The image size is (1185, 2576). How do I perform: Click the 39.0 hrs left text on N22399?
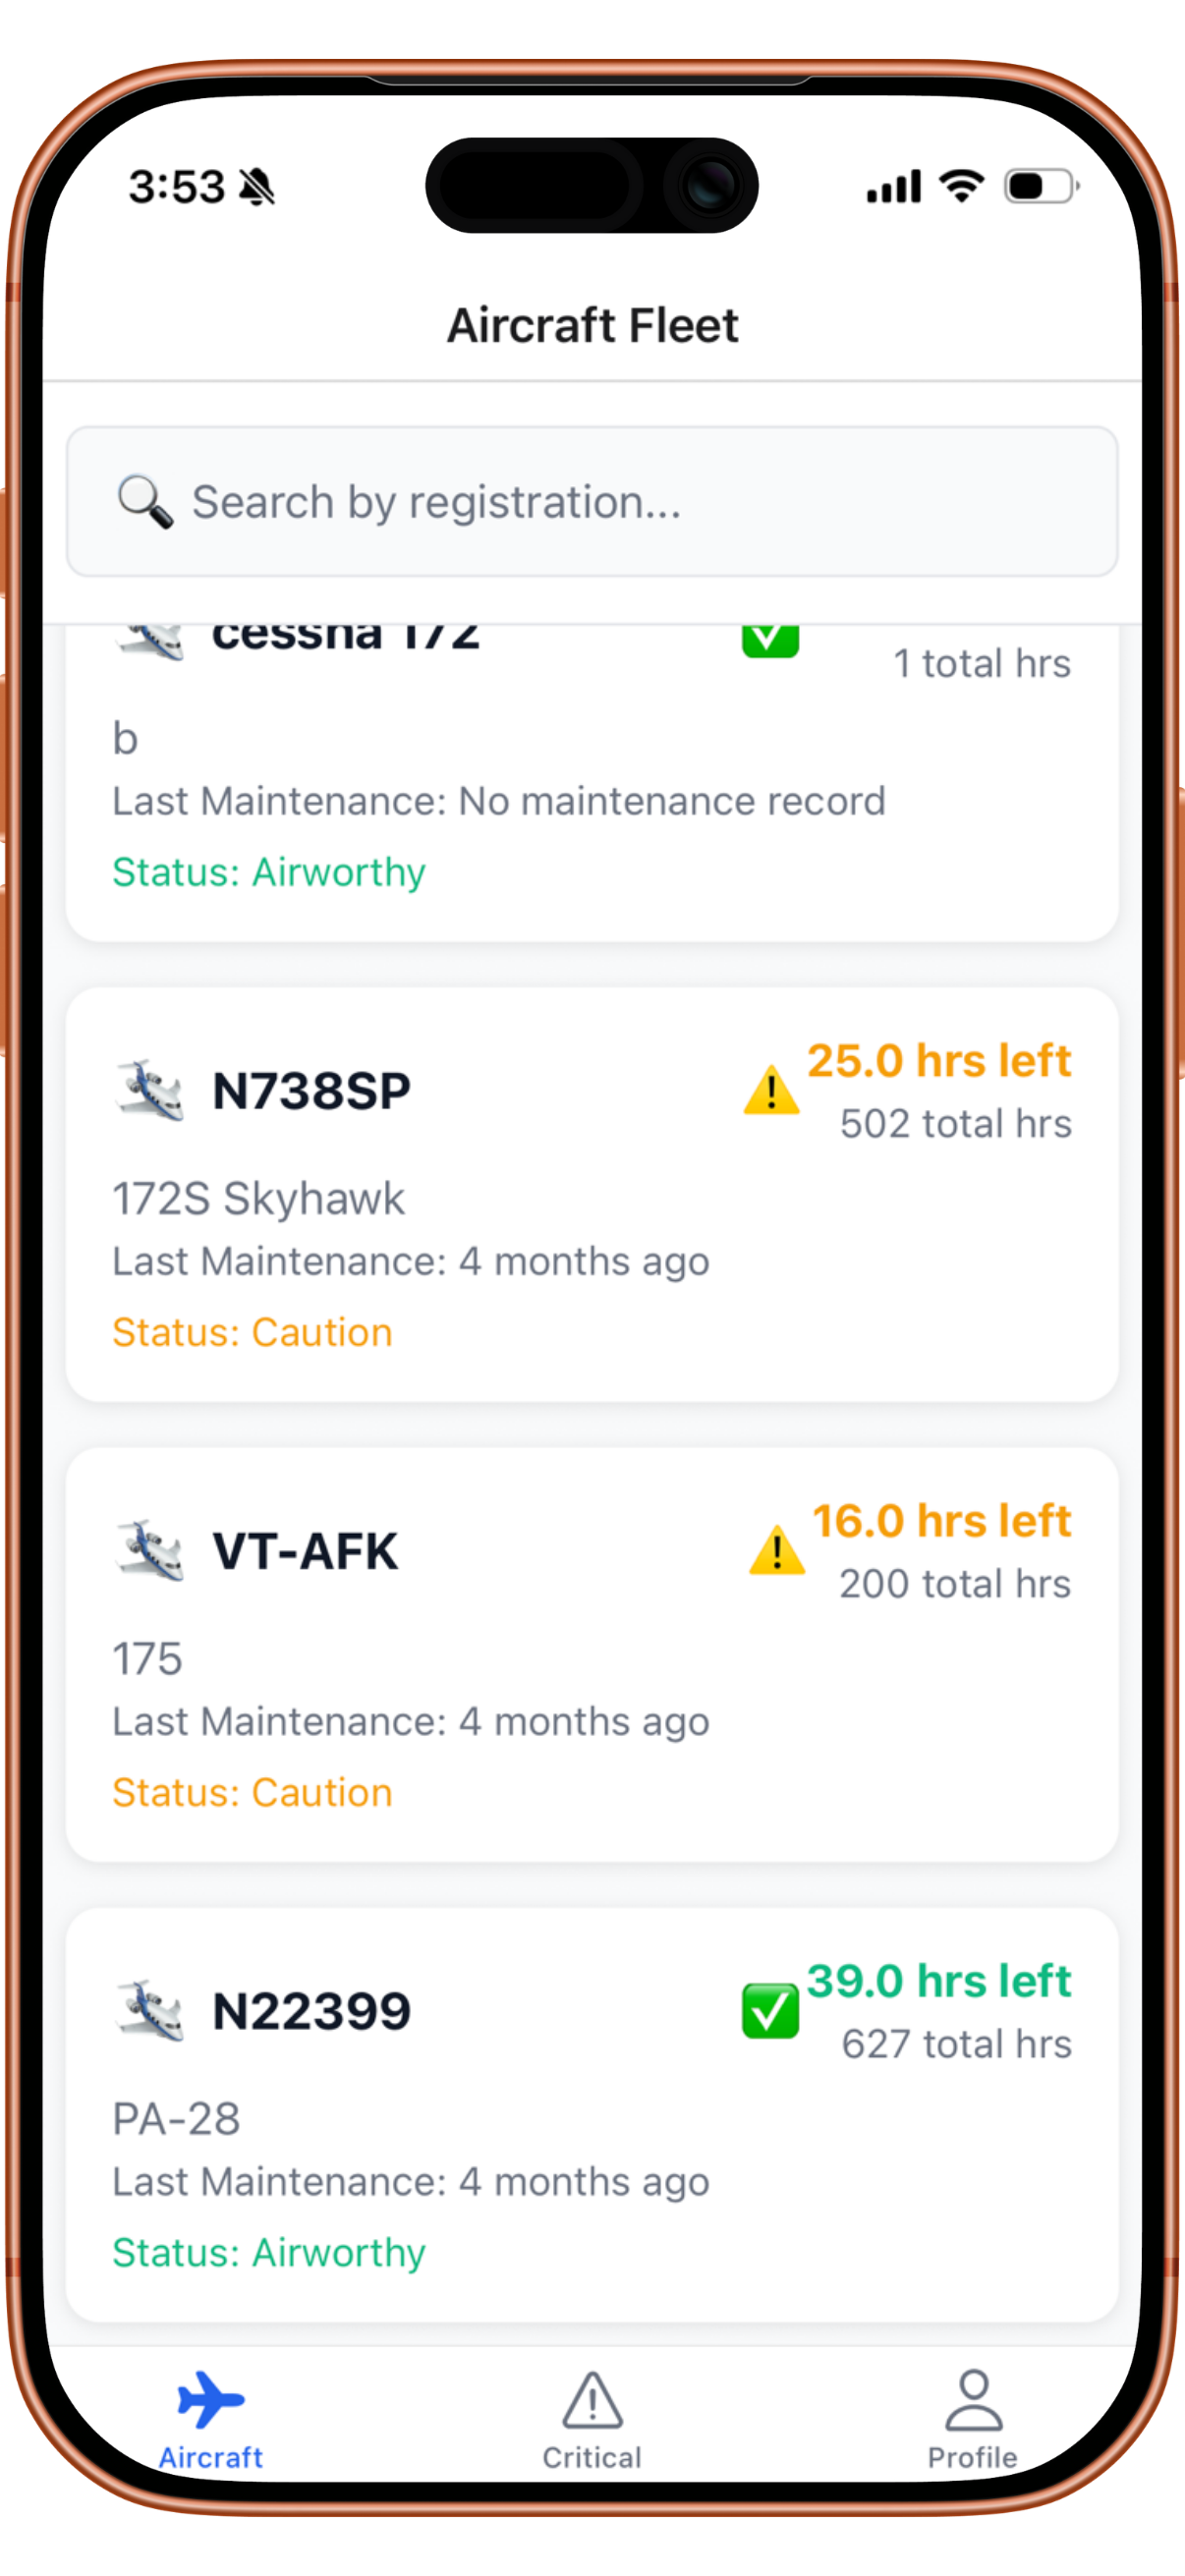938,1981
